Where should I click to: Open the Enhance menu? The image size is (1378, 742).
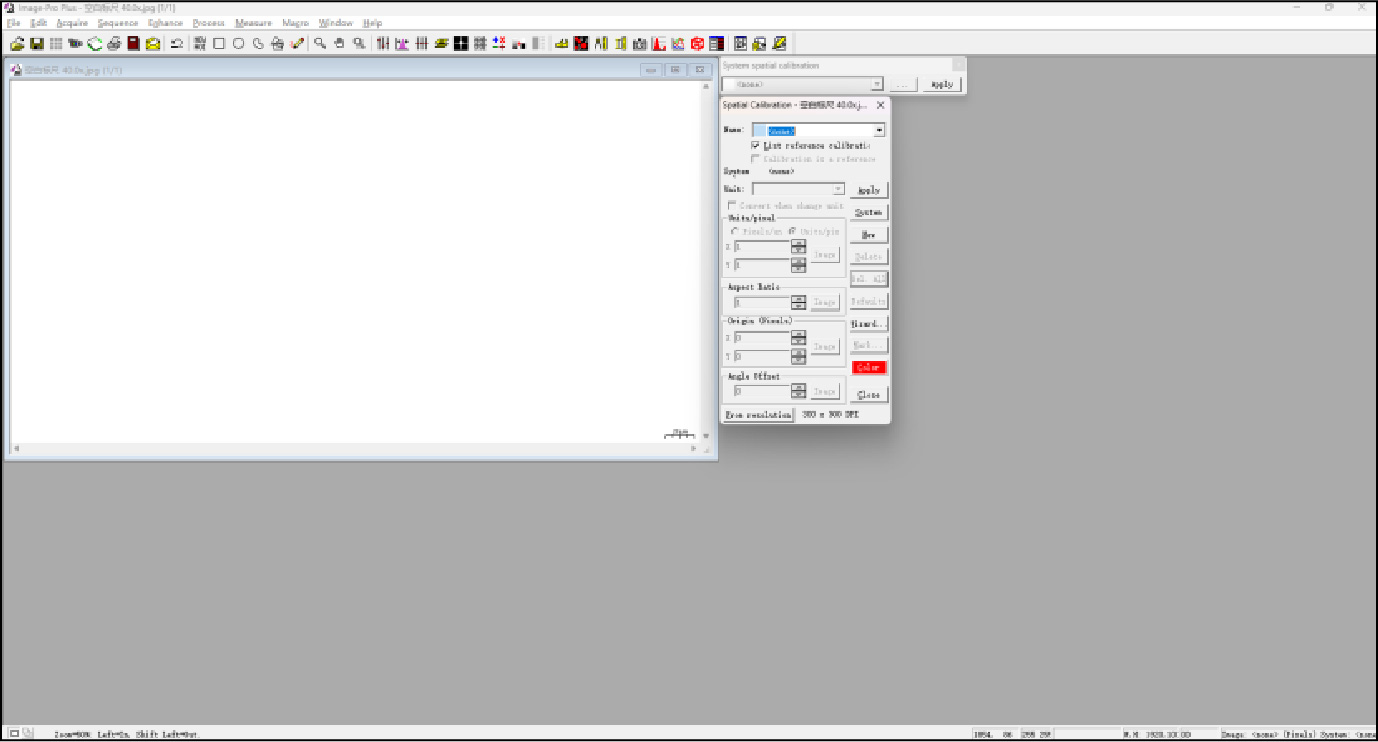165,23
